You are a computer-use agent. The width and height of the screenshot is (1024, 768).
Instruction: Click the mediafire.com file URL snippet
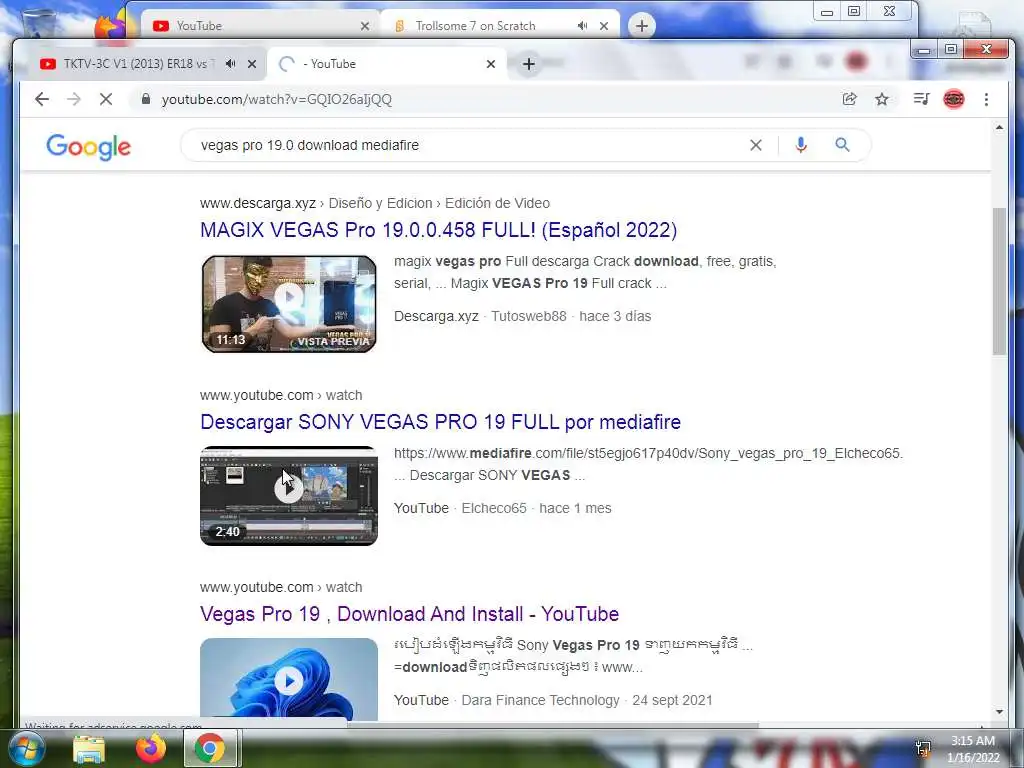click(648, 453)
